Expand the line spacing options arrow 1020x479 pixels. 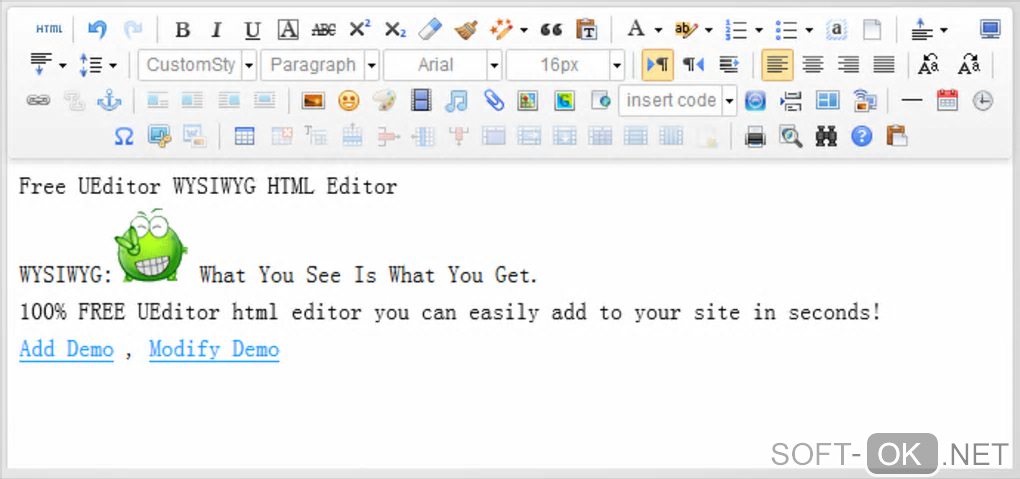[x=113, y=65]
